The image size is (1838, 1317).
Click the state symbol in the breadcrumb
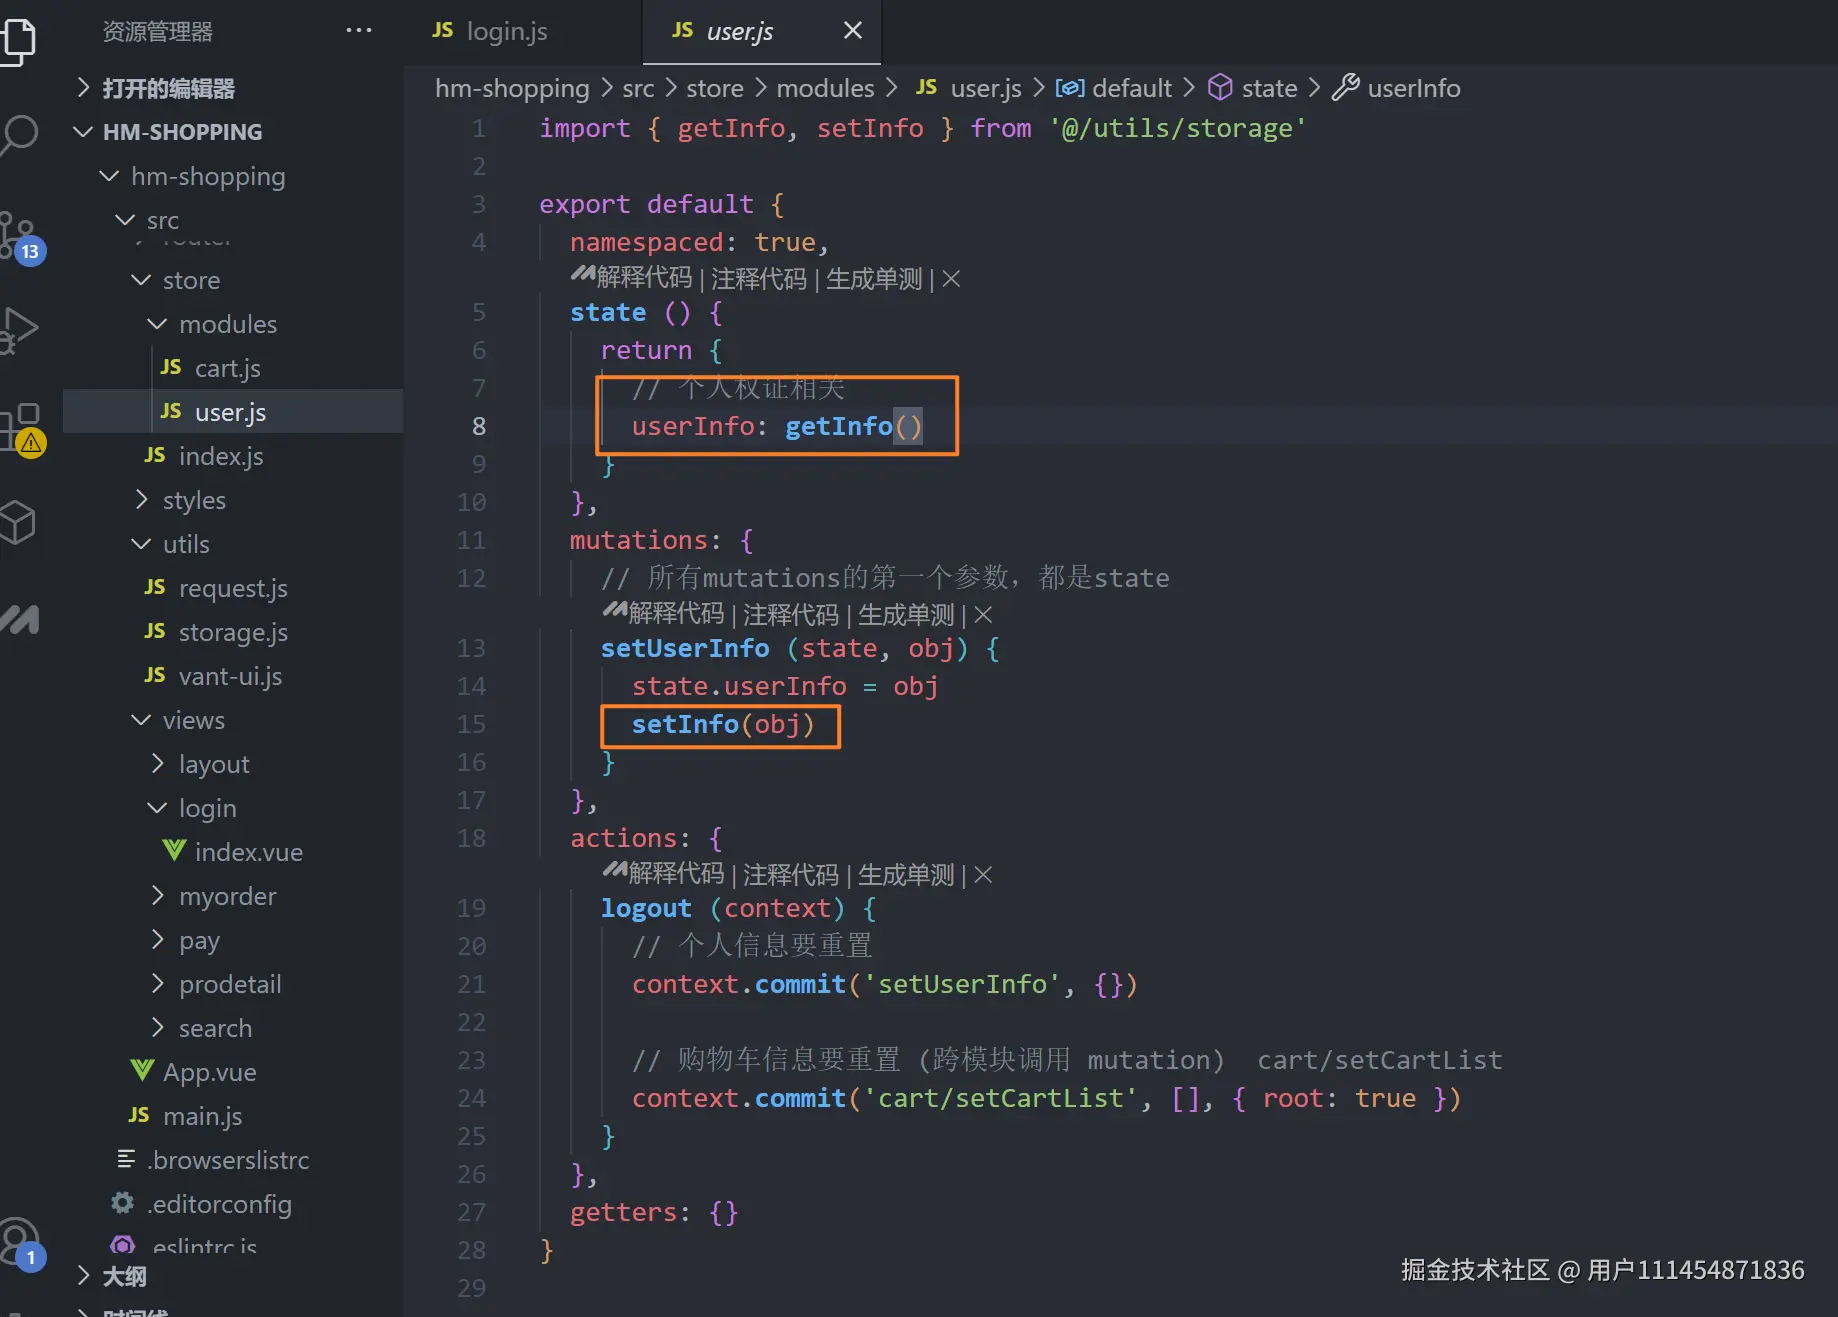click(x=1253, y=88)
